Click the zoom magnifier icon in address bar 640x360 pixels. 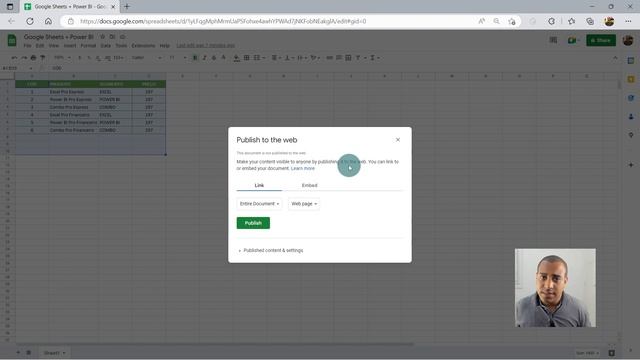pyautogui.click(x=496, y=21)
